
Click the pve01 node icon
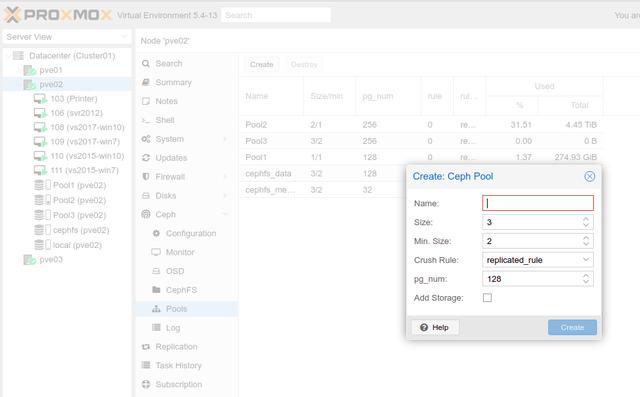(x=30, y=70)
